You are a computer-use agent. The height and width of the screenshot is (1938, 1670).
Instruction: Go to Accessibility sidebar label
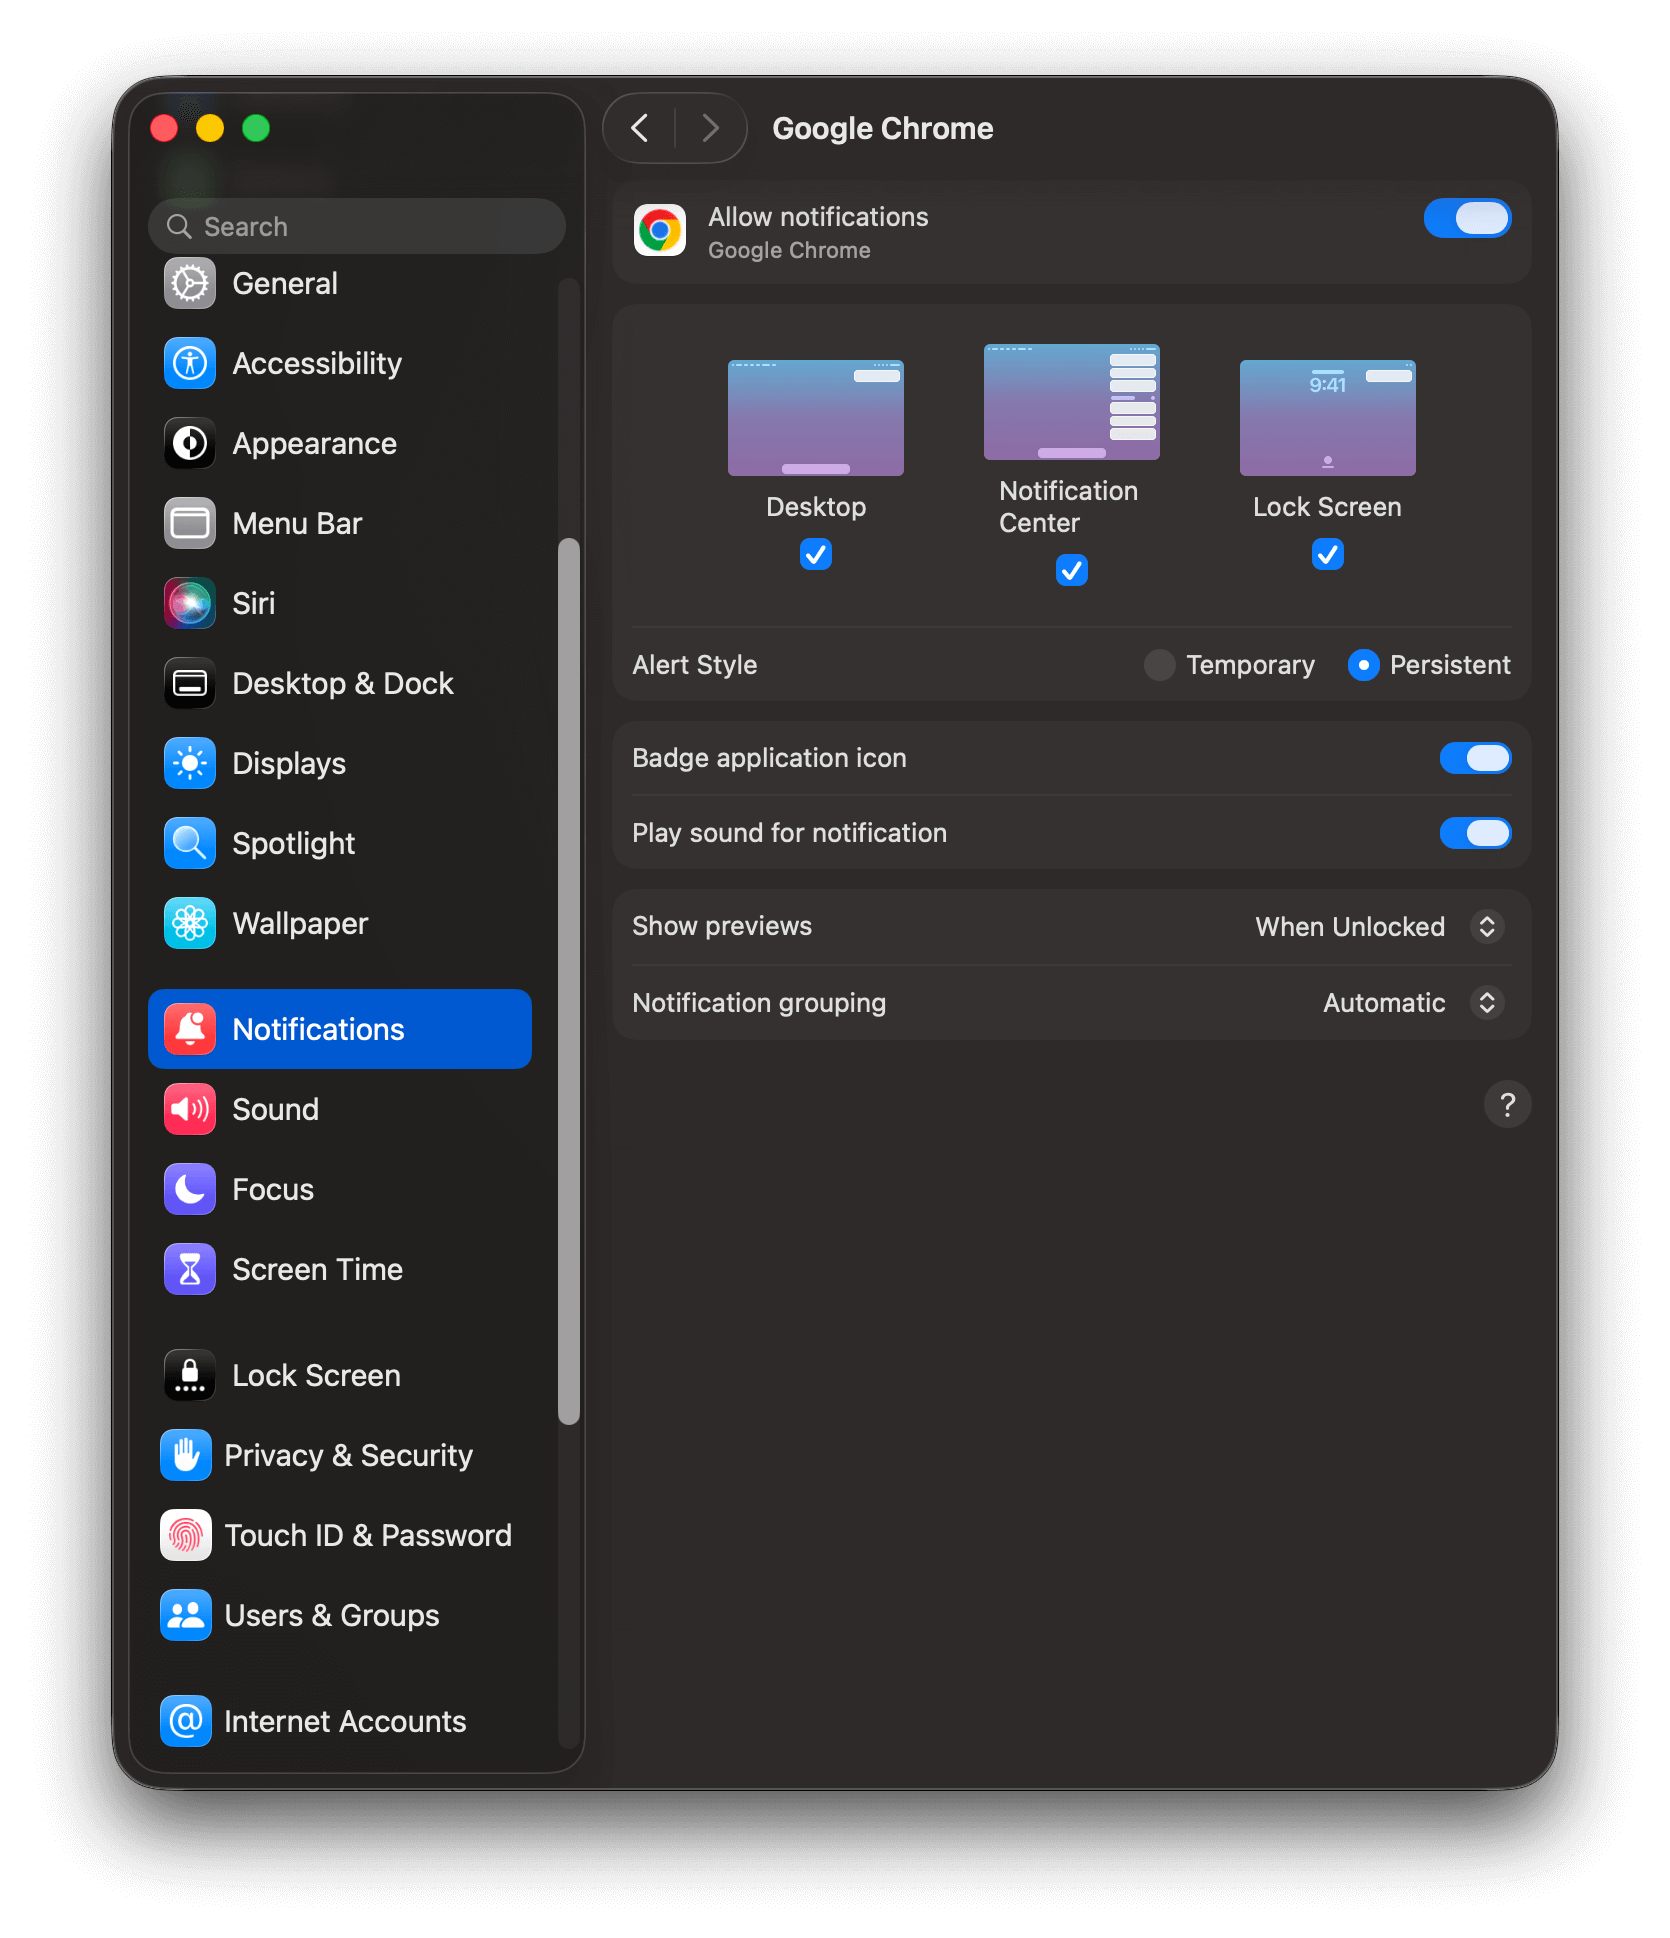tap(317, 364)
